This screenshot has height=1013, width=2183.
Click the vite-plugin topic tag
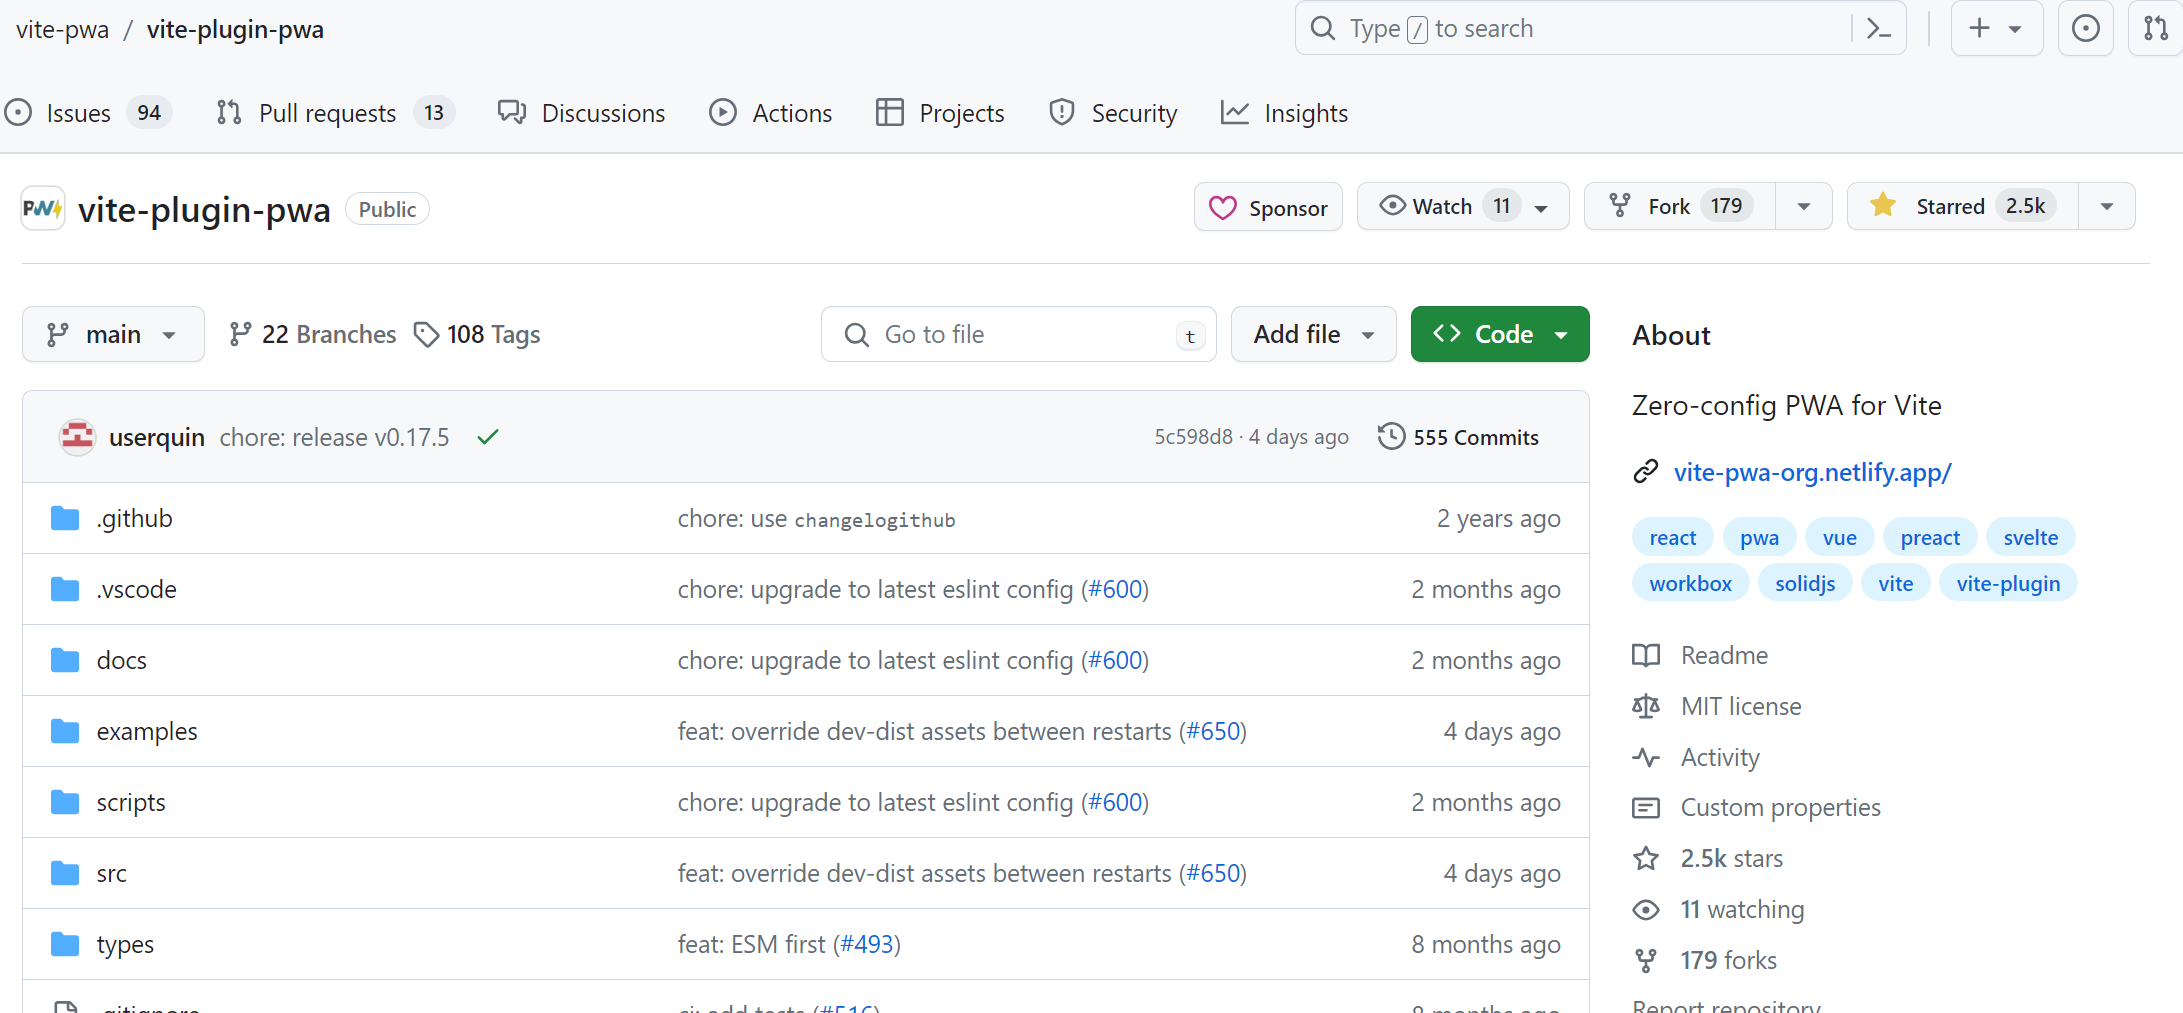2008,583
